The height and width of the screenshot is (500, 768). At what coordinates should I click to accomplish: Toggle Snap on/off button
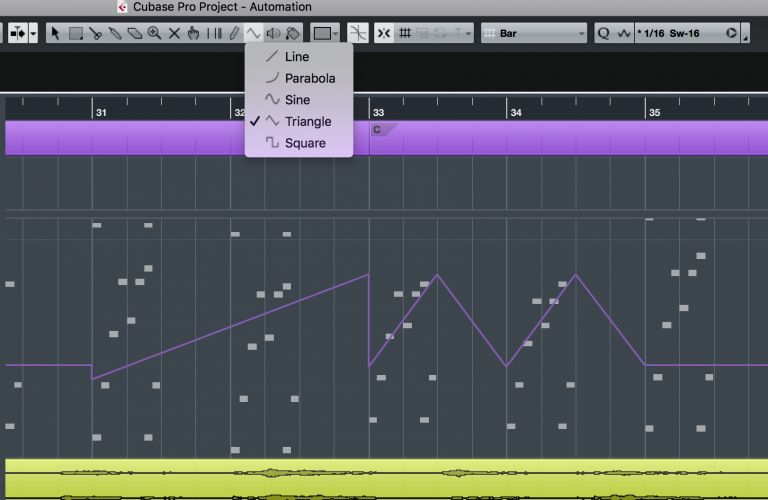pos(384,33)
